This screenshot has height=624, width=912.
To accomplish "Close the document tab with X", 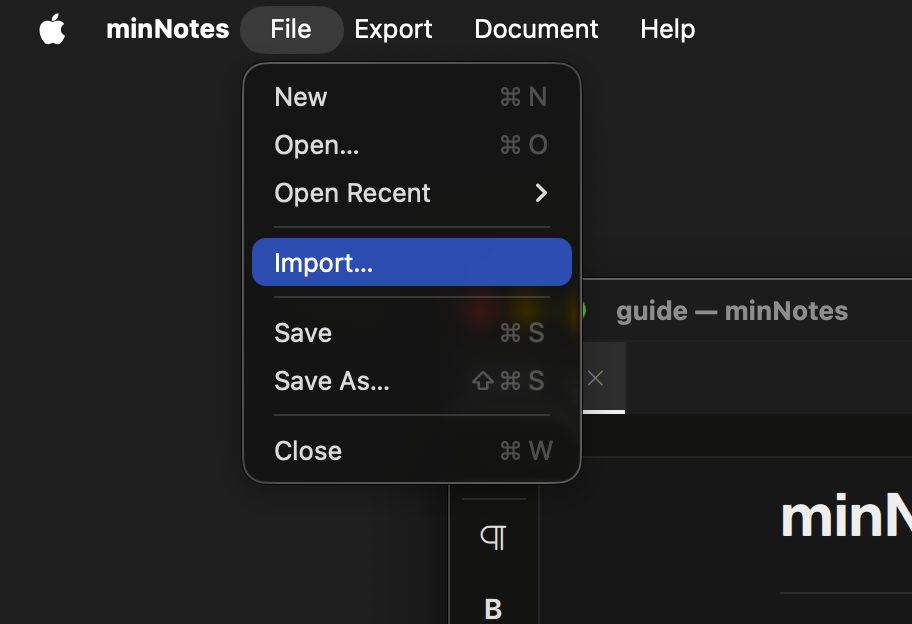I will [x=595, y=379].
